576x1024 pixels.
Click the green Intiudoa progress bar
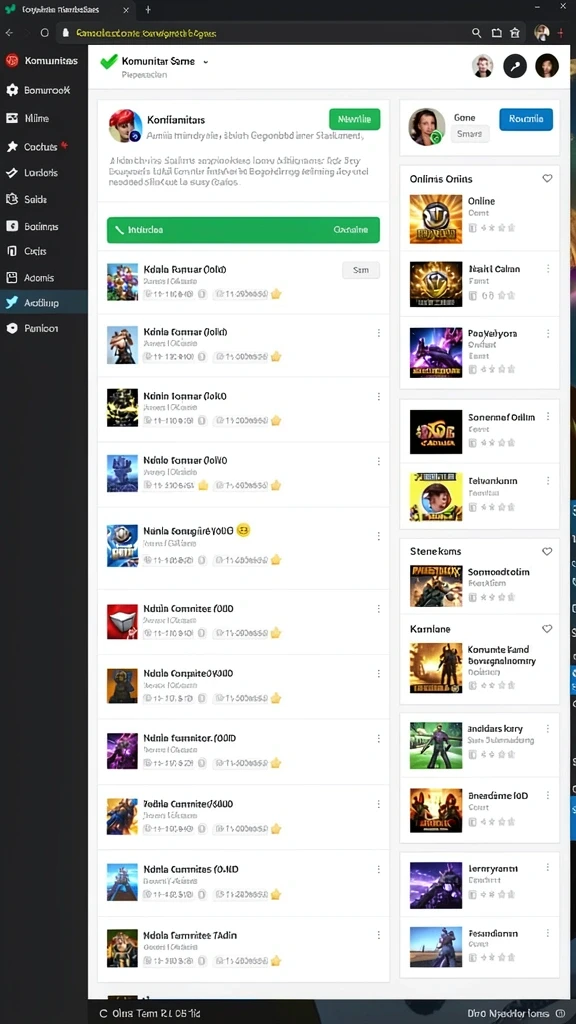point(243,230)
